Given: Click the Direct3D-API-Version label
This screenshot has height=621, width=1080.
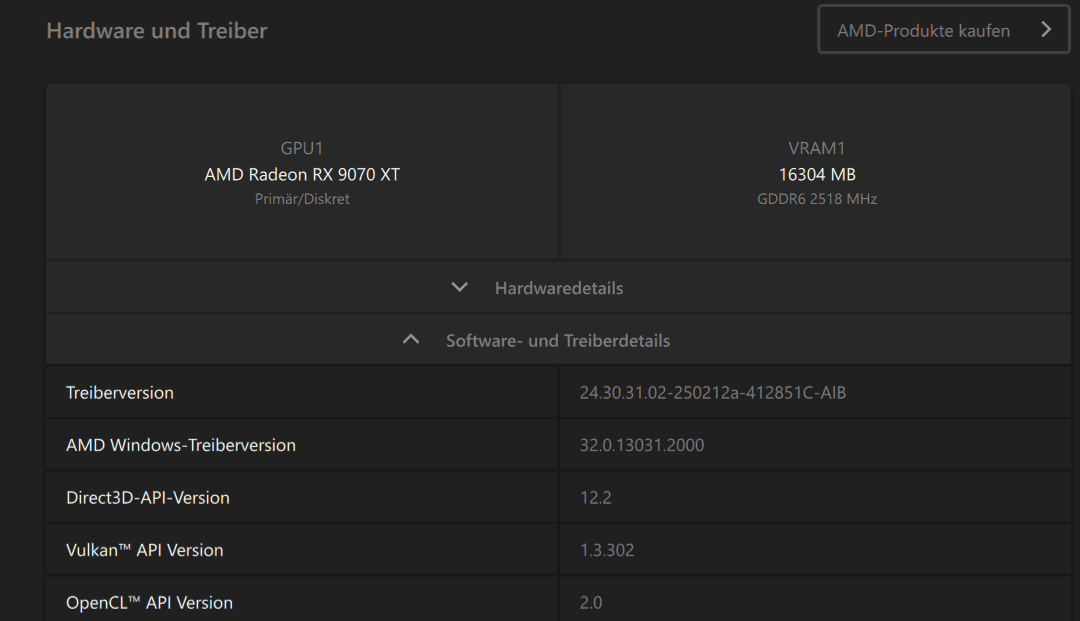Looking at the screenshot, I should click(148, 498).
